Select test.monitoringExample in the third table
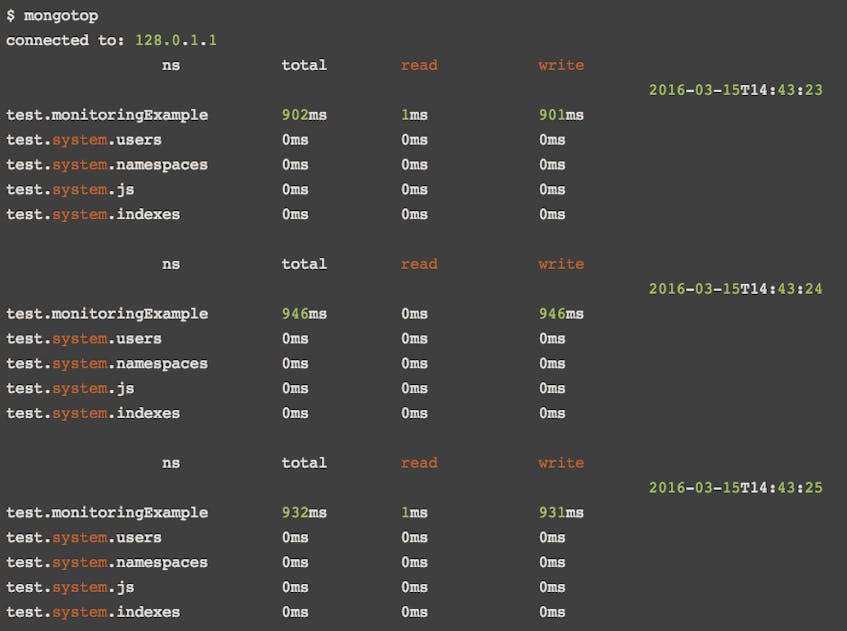The width and height of the screenshot is (847, 631). 107,512
